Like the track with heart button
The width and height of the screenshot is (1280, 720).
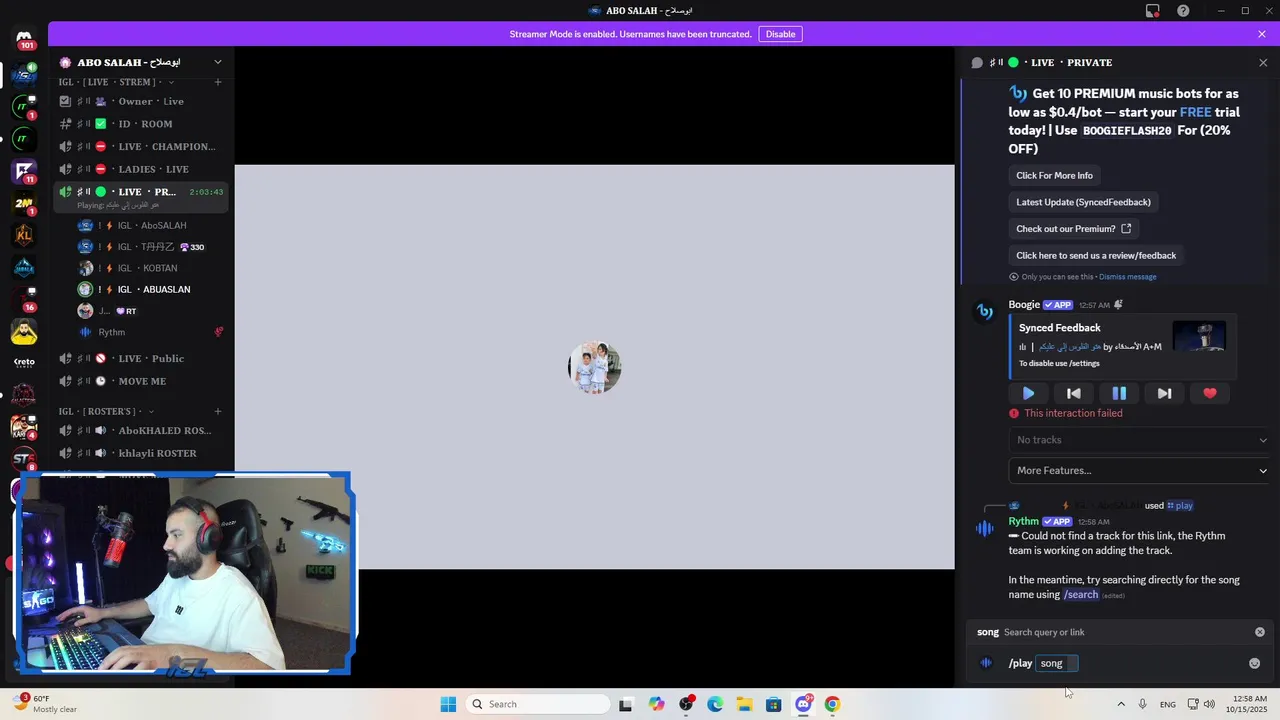[1210, 393]
